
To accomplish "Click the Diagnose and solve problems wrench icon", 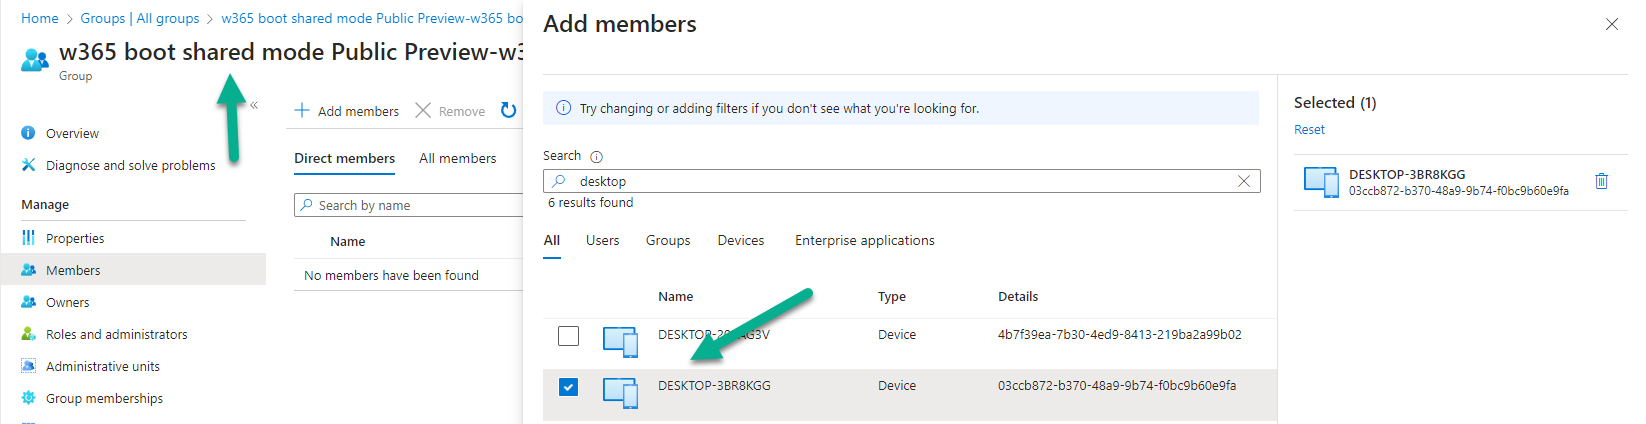I will pos(28,165).
